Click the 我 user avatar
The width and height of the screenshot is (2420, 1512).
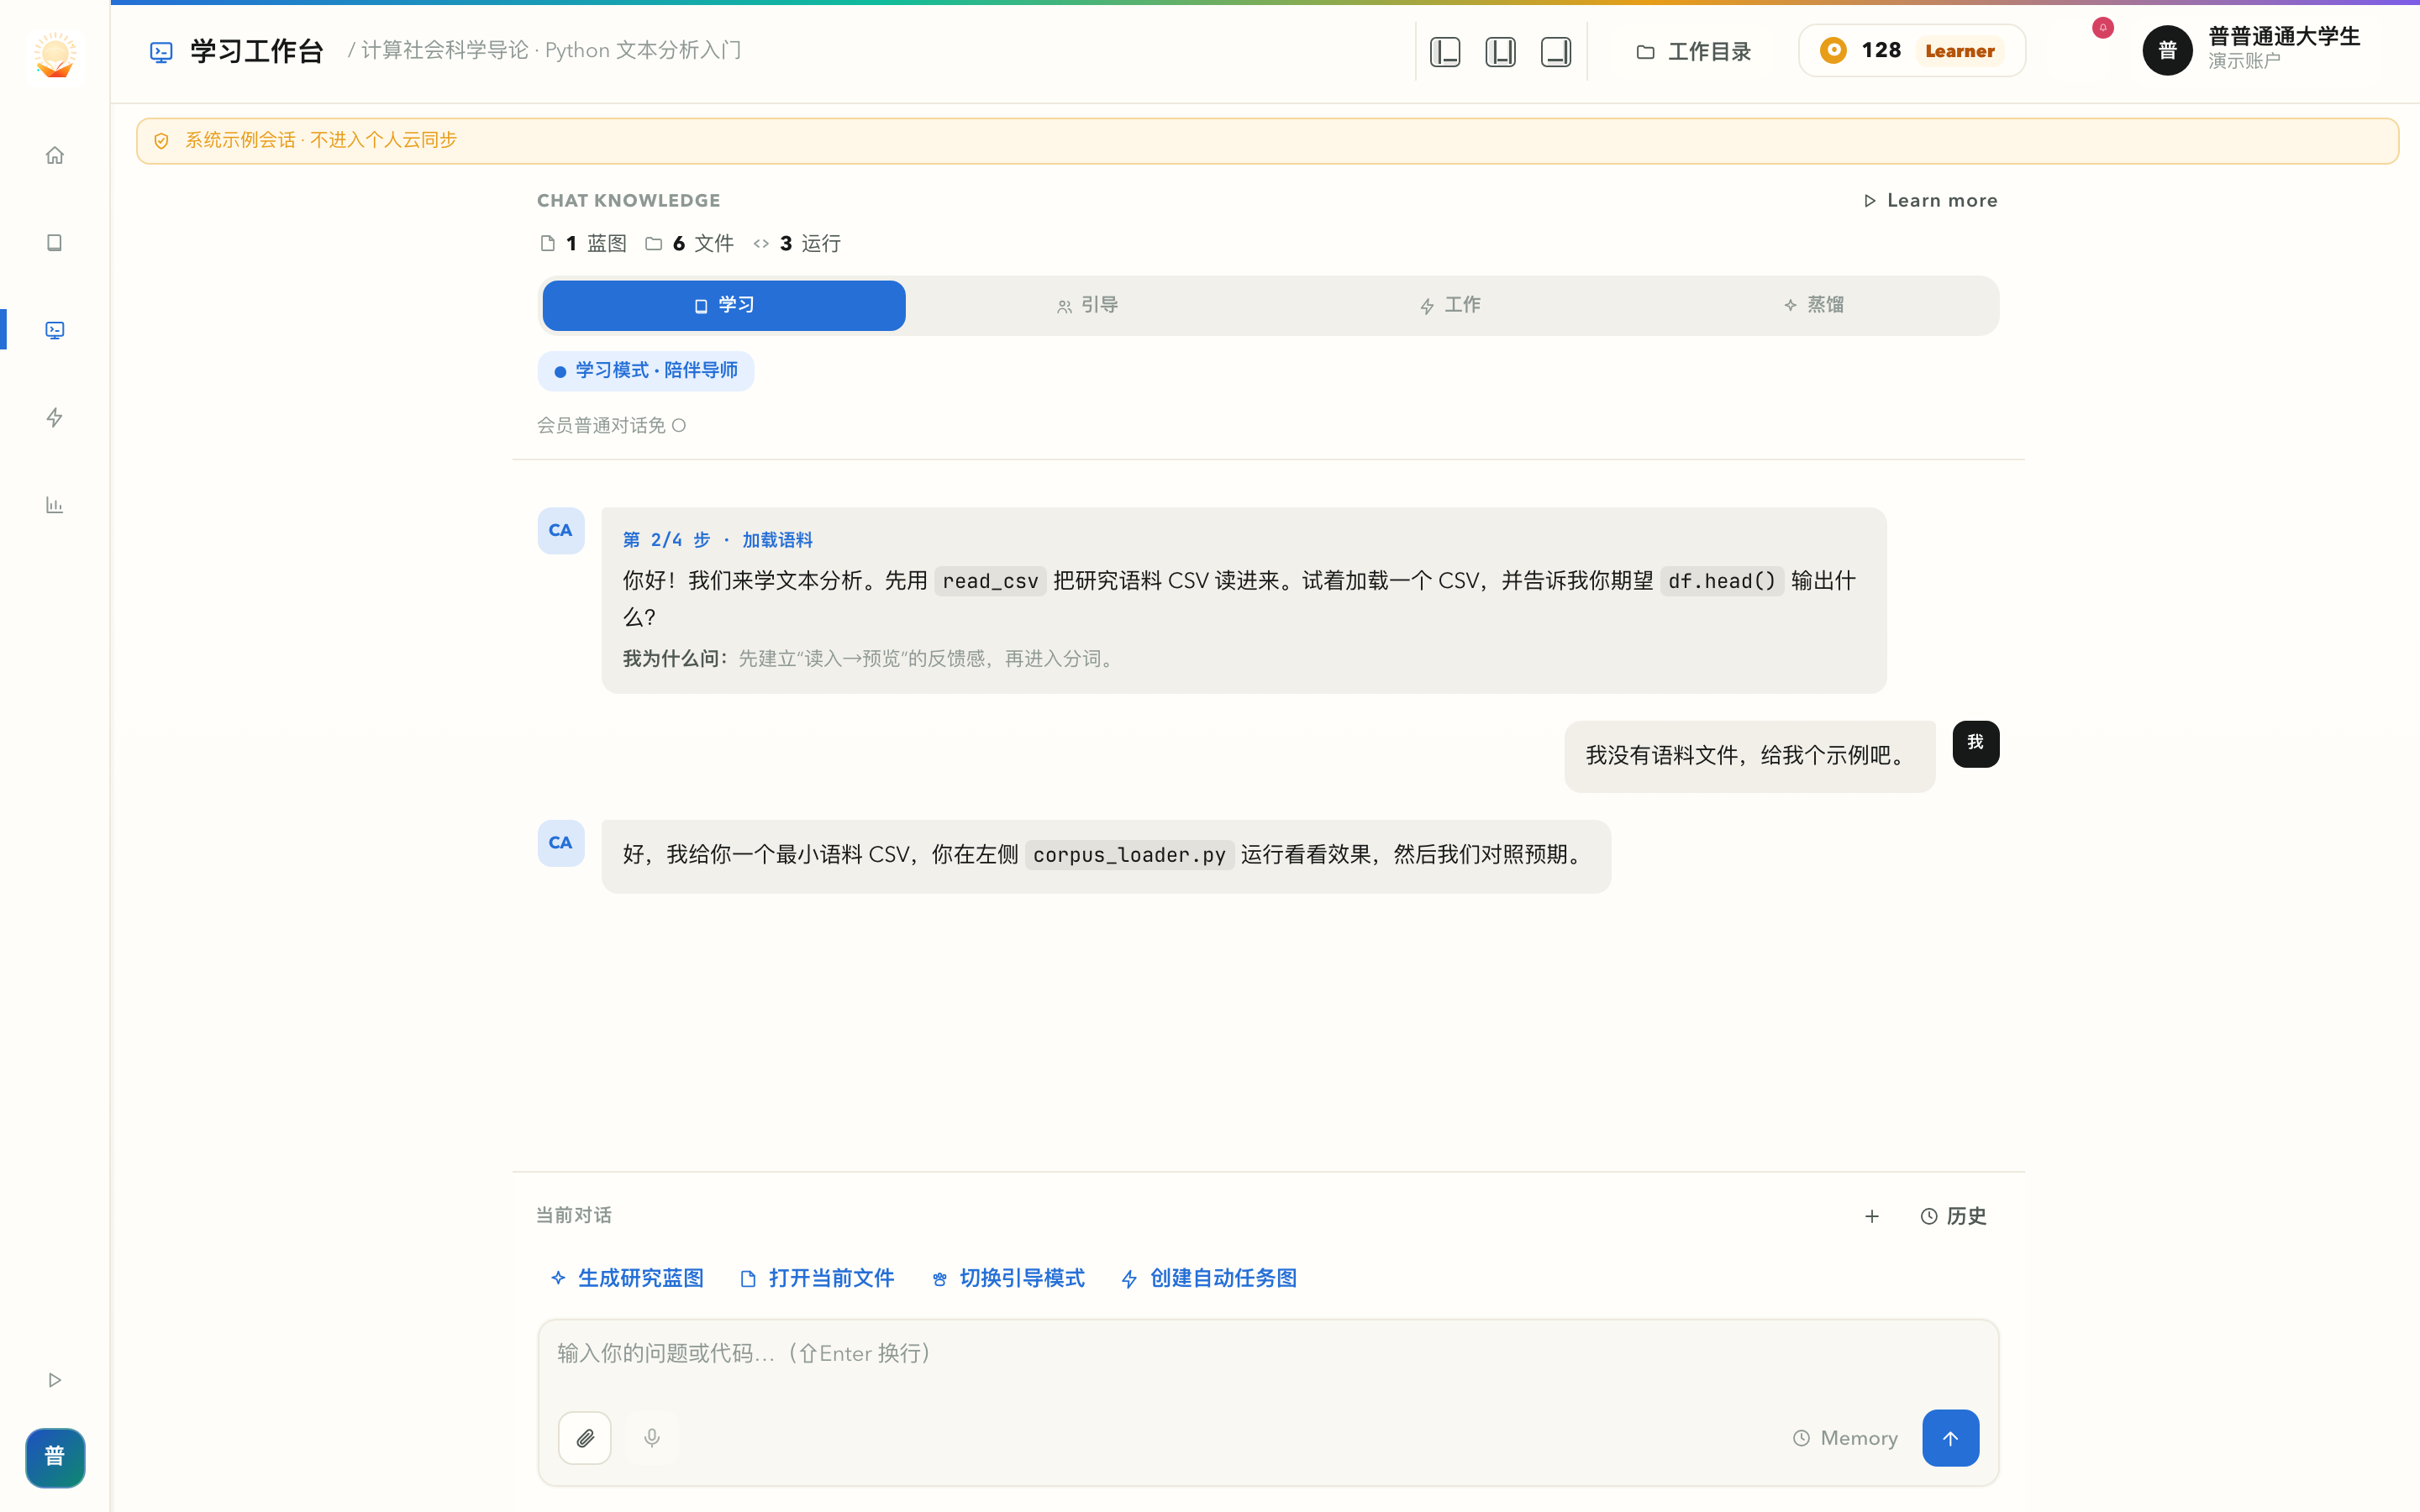click(1975, 743)
